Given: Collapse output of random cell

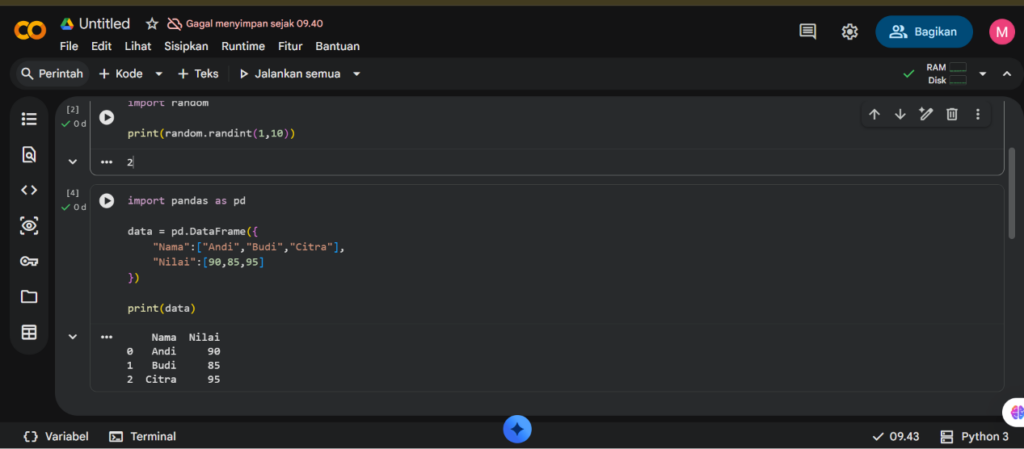Looking at the screenshot, I should point(72,162).
